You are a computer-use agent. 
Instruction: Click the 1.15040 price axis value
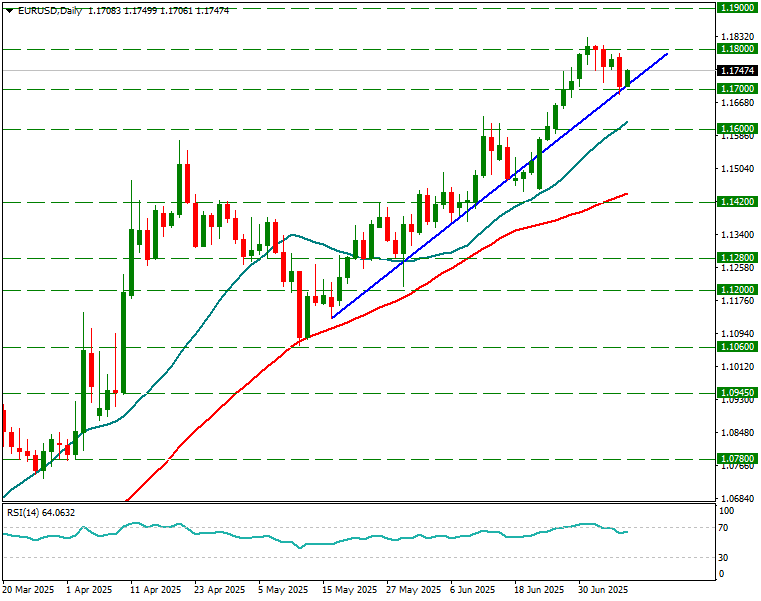pyautogui.click(x=738, y=168)
